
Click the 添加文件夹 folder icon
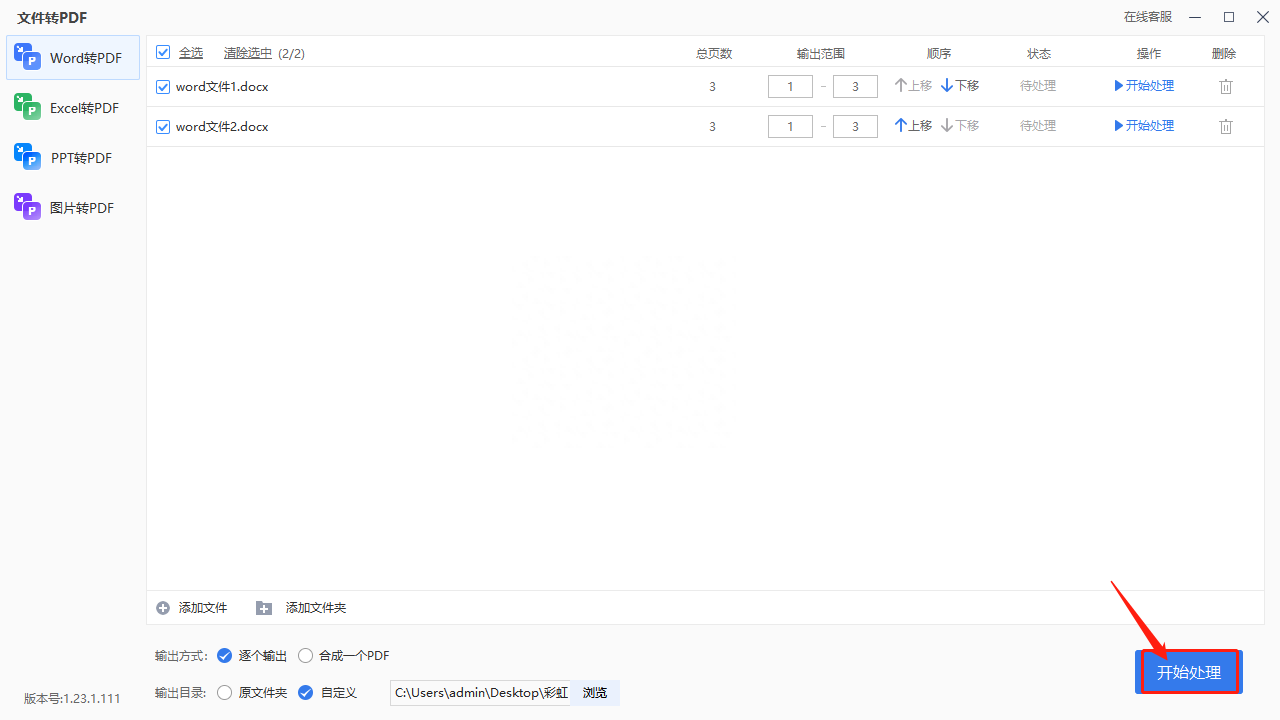click(264, 608)
